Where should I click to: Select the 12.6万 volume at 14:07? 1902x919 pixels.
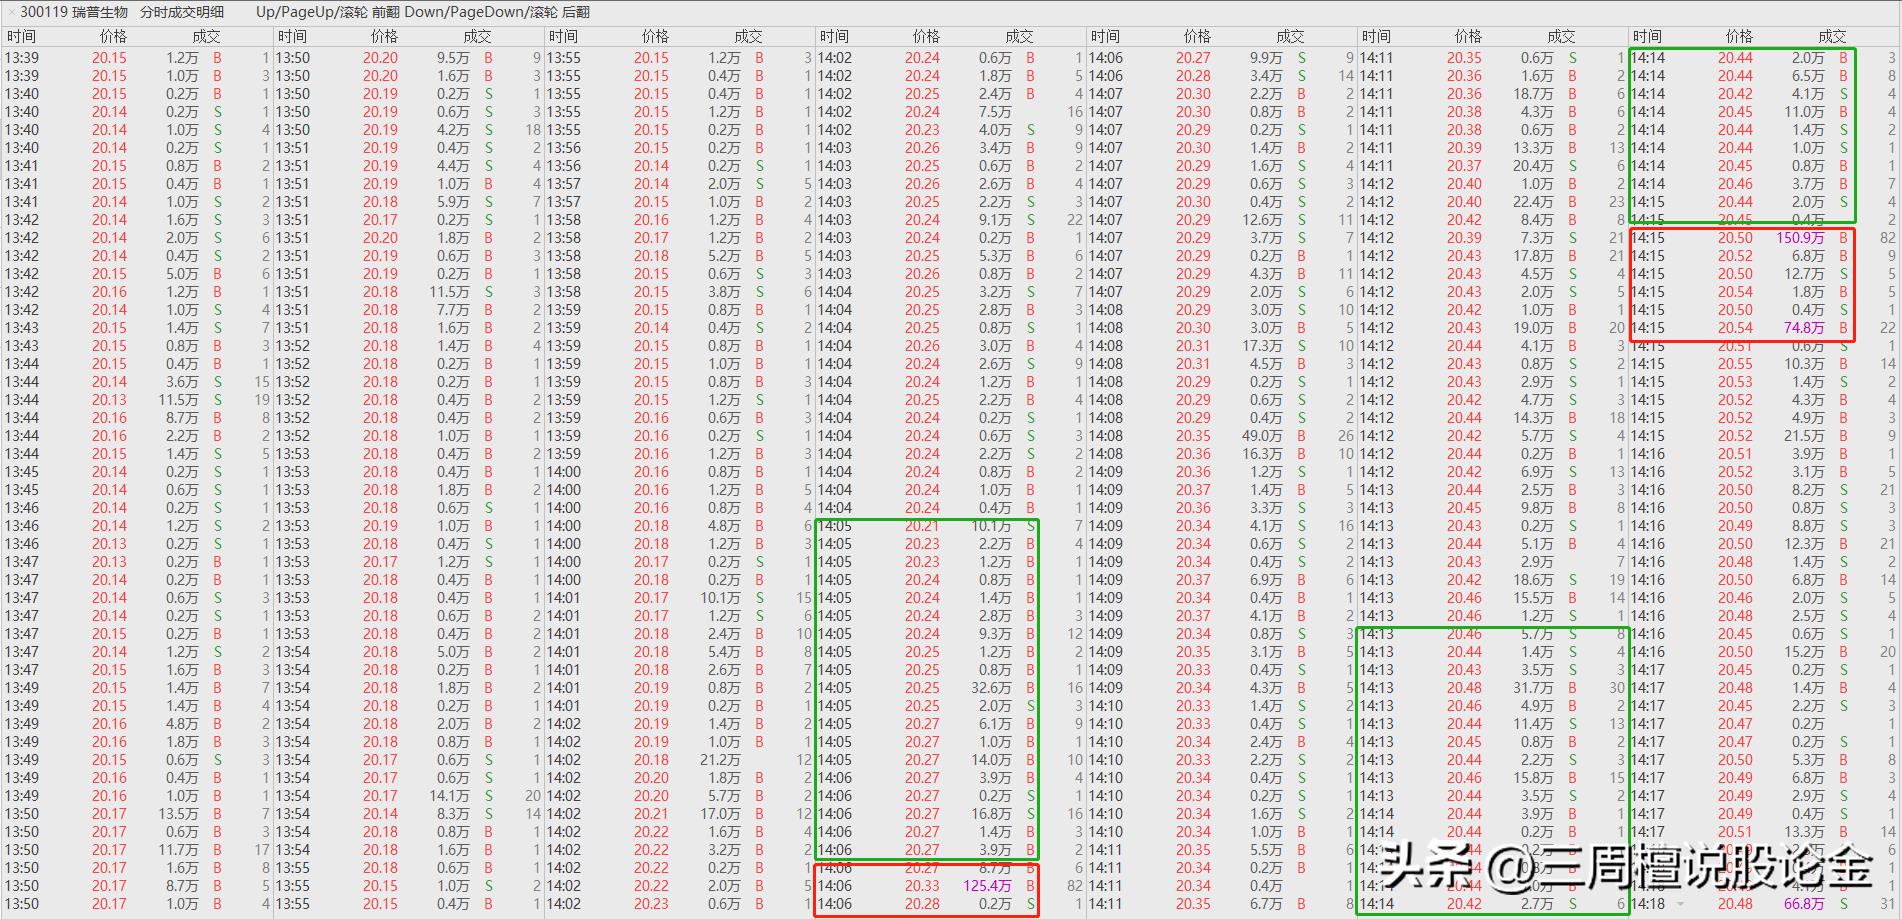point(1262,220)
